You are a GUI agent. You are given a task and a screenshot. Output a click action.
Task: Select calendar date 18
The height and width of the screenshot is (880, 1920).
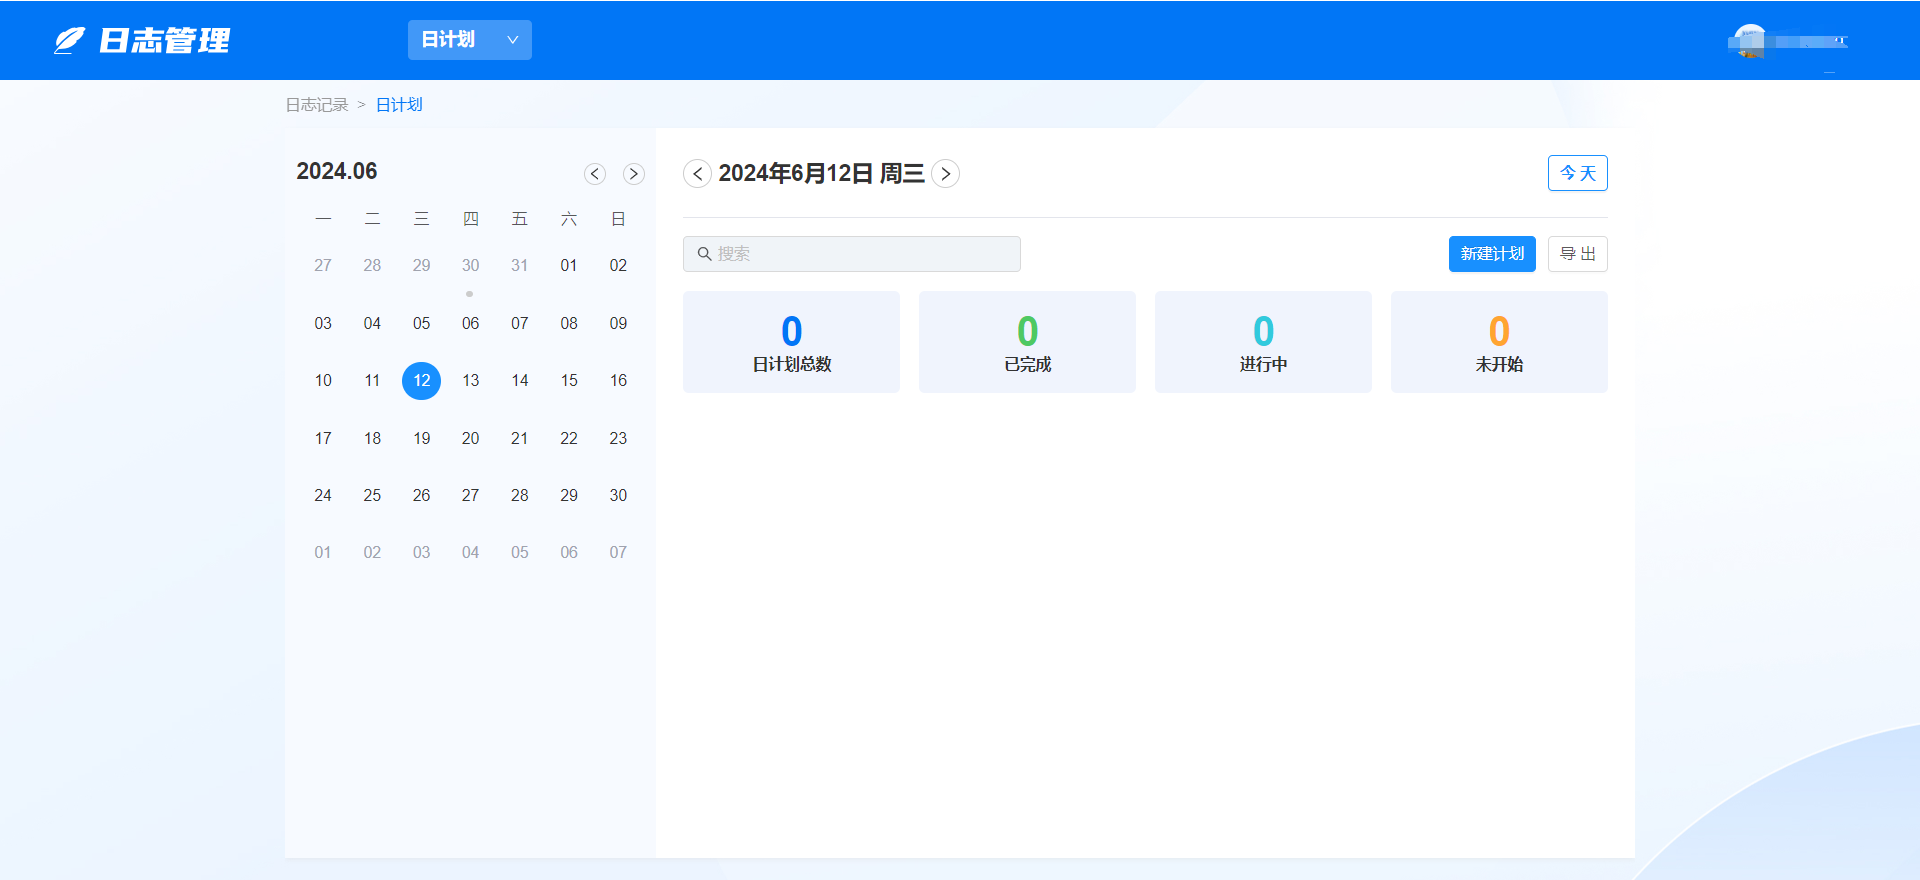pos(372,439)
